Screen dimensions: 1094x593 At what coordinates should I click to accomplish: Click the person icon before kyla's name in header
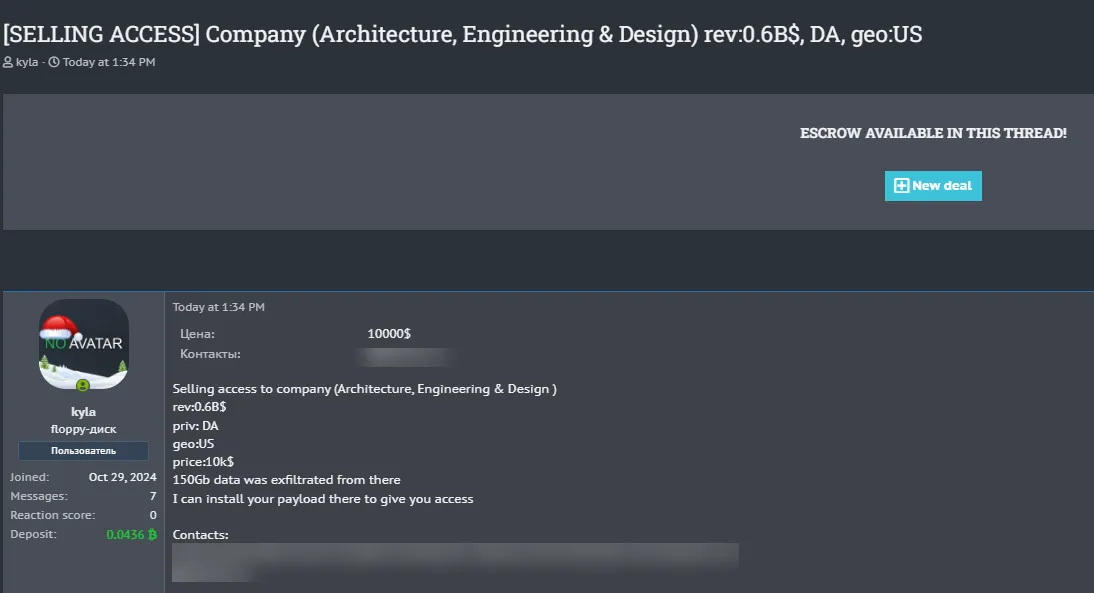click(9, 62)
